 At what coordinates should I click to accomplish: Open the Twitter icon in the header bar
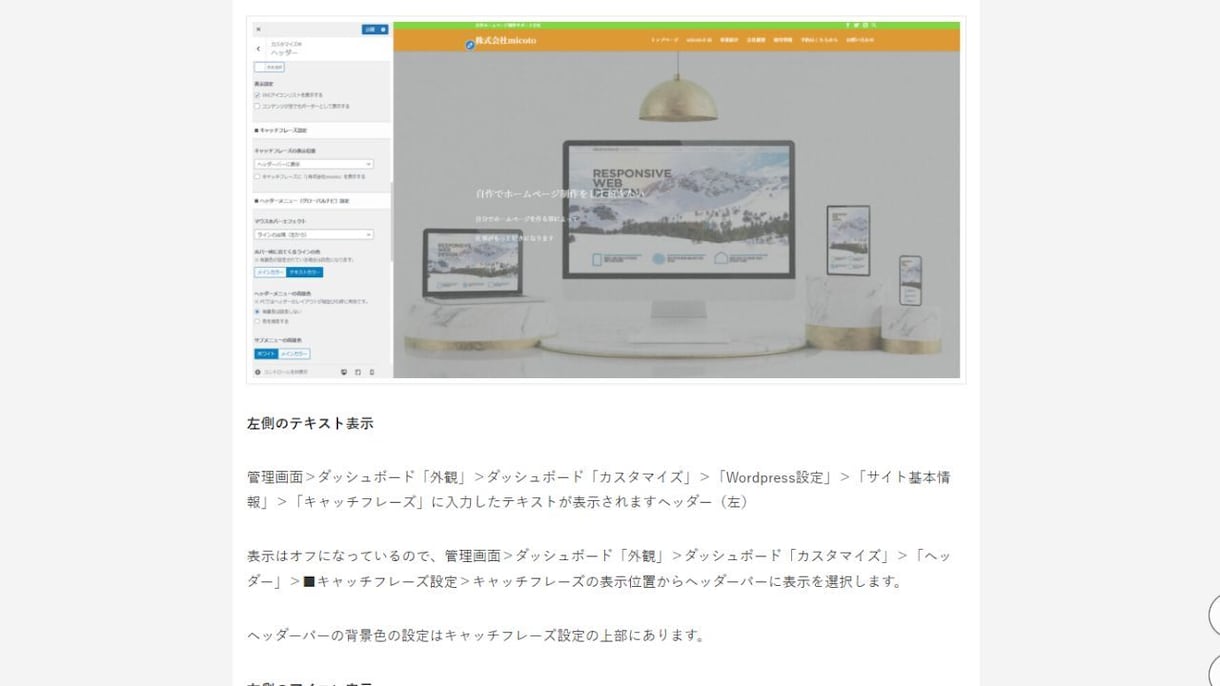856,25
